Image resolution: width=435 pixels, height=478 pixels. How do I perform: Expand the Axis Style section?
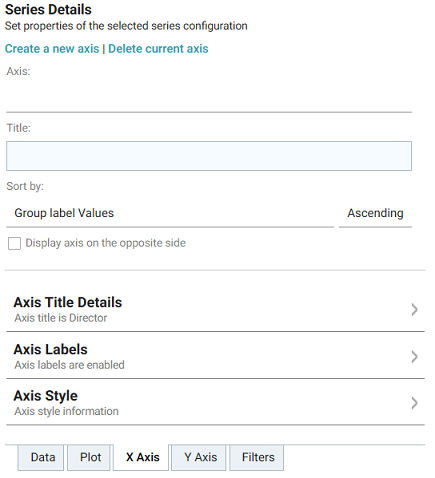coord(215,403)
